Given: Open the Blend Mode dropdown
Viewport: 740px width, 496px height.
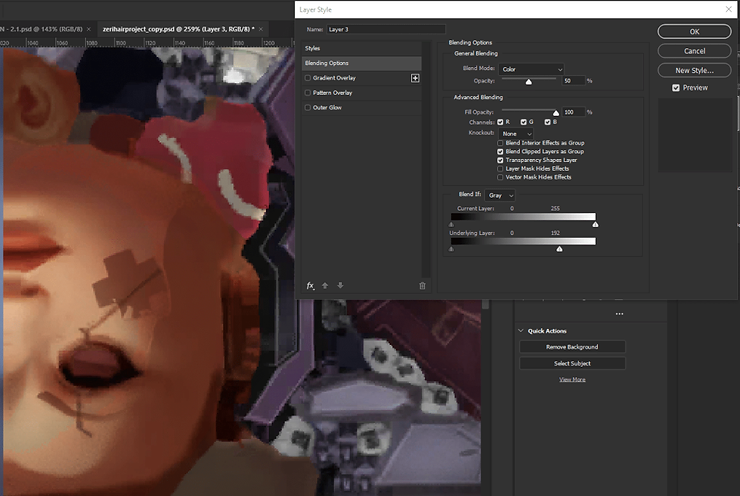Looking at the screenshot, I should pyautogui.click(x=532, y=69).
